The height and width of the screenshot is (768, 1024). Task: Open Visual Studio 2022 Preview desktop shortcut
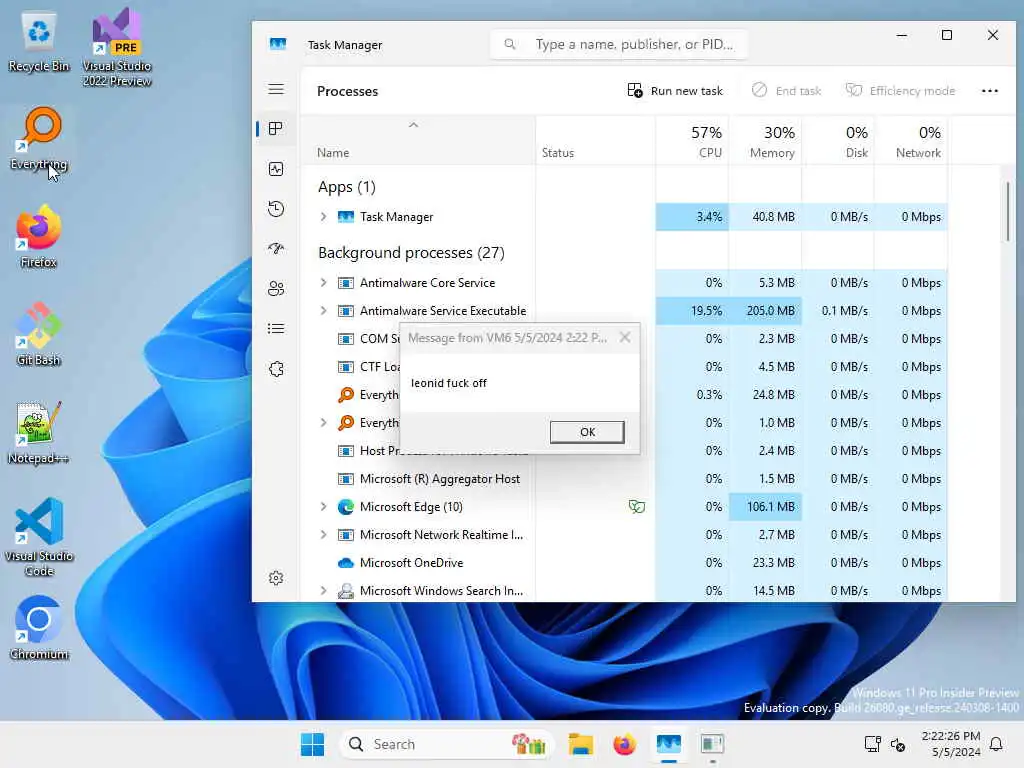(x=117, y=48)
